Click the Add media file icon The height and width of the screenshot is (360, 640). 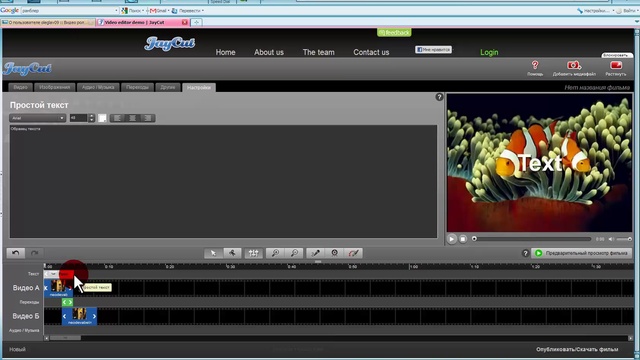(574, 65)
